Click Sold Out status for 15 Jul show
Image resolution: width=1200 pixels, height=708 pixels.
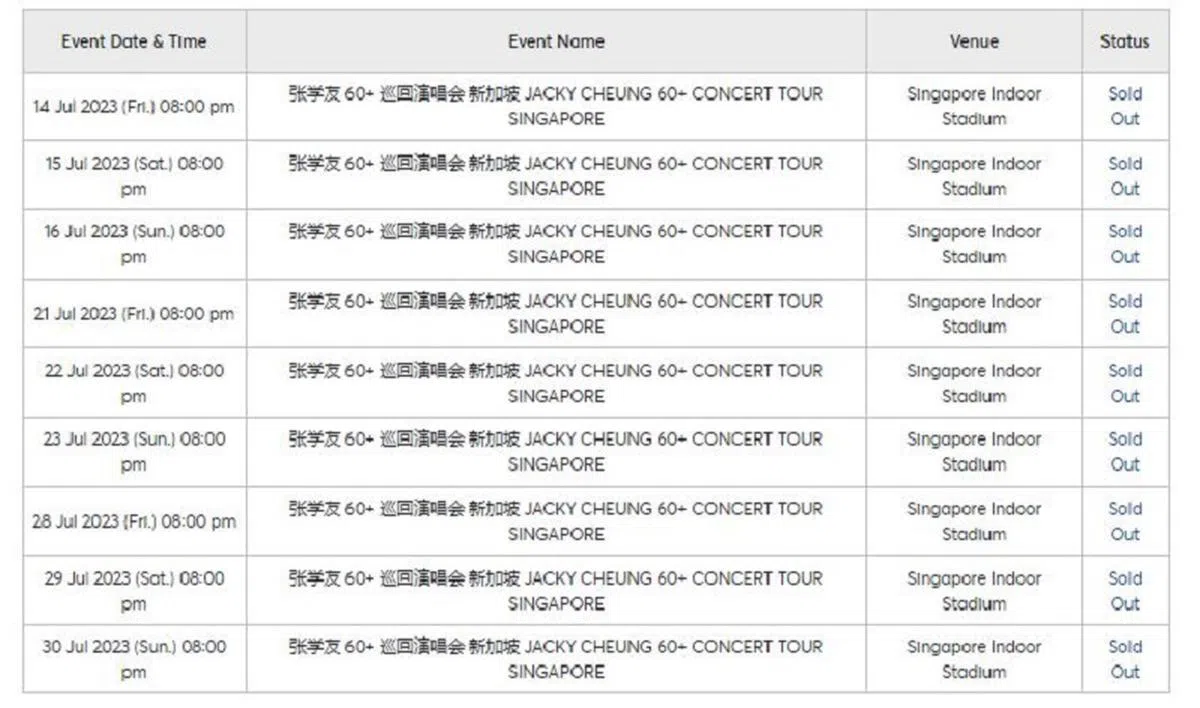click(x=1125, y=176)
